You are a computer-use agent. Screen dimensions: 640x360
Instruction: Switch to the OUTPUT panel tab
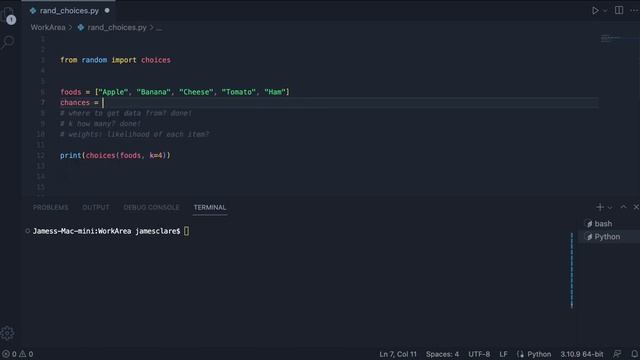pyautogui.click(x=96, y=207)
